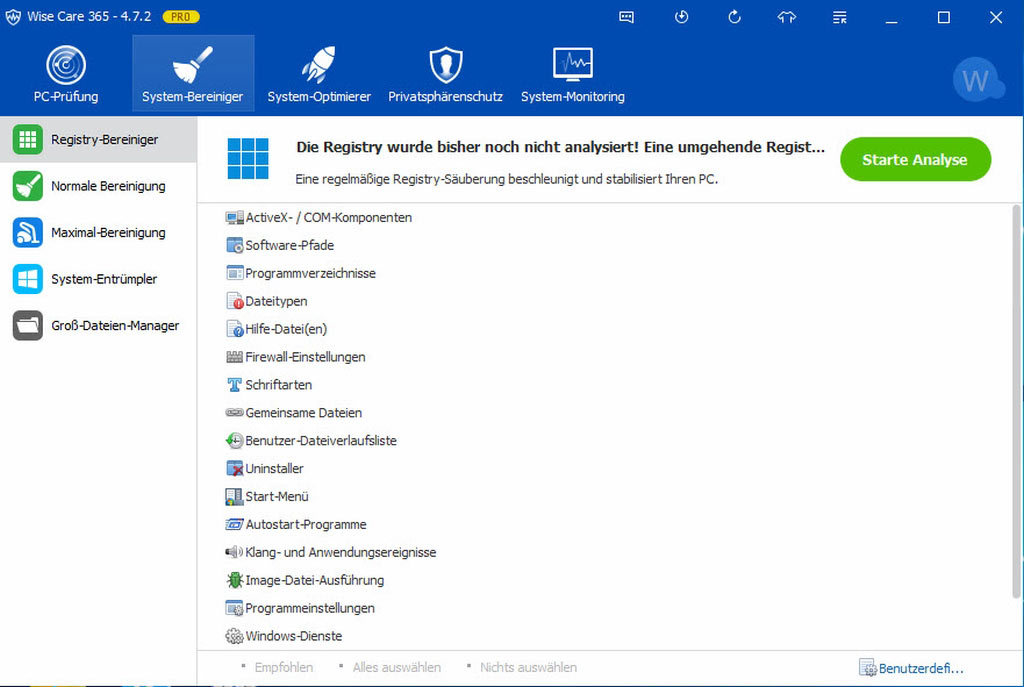1024x687 pixels.
Task: Open the System-Monitoring monitor icon
Action: (573, 64)
